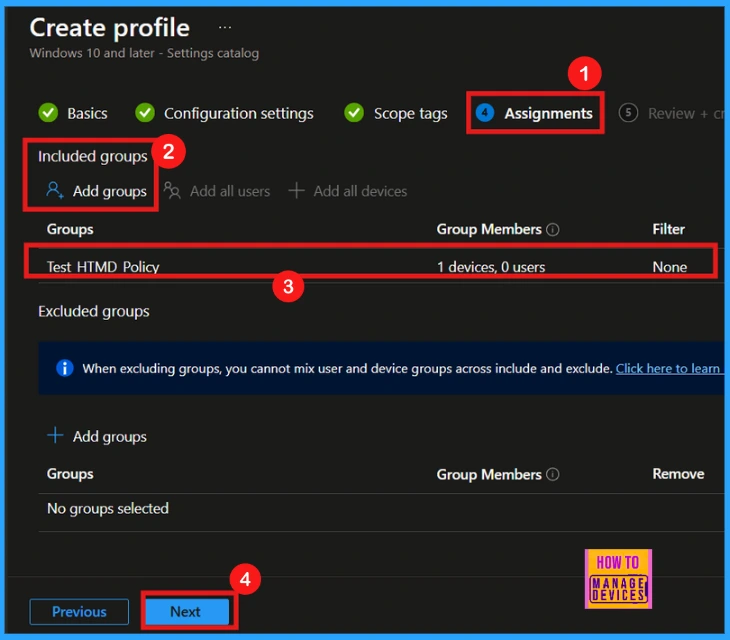The image size is (730, 640).
Task: Click the Groups header in Included groups
Action: 70,229
